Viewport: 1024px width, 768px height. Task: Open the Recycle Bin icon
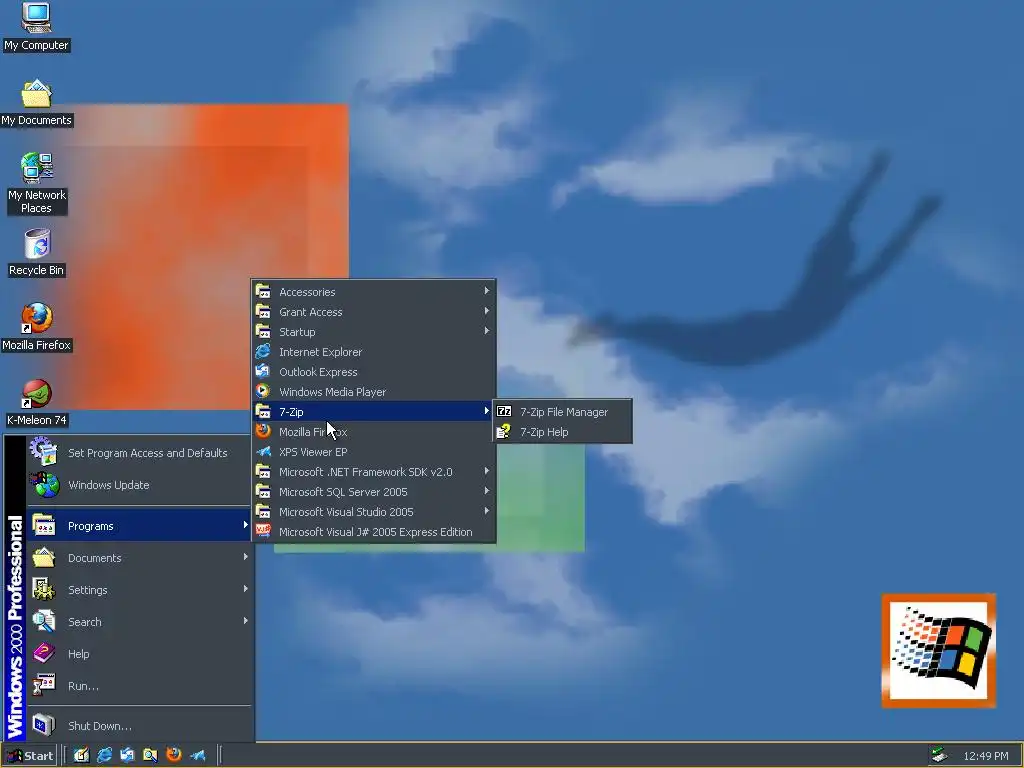pos(37,252)
